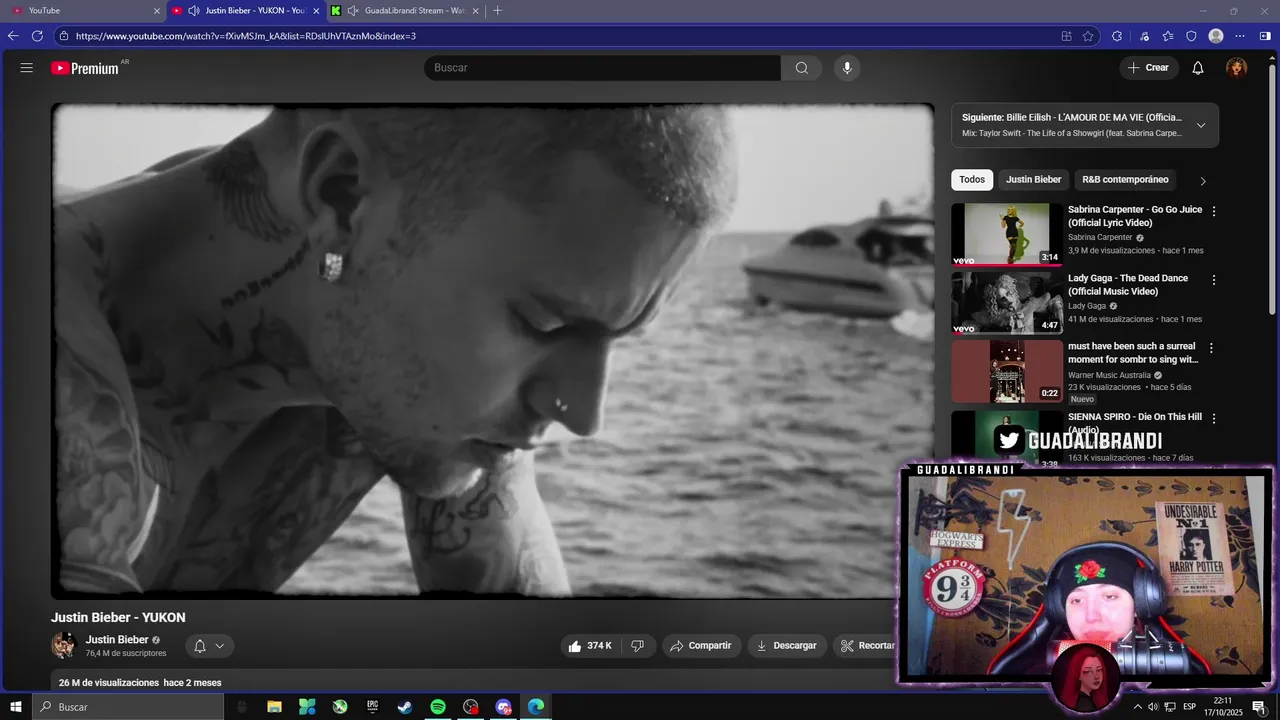This screenshot has height=720, width=1280.
Task: Click the Compartir share button
Action: (701, 646)
